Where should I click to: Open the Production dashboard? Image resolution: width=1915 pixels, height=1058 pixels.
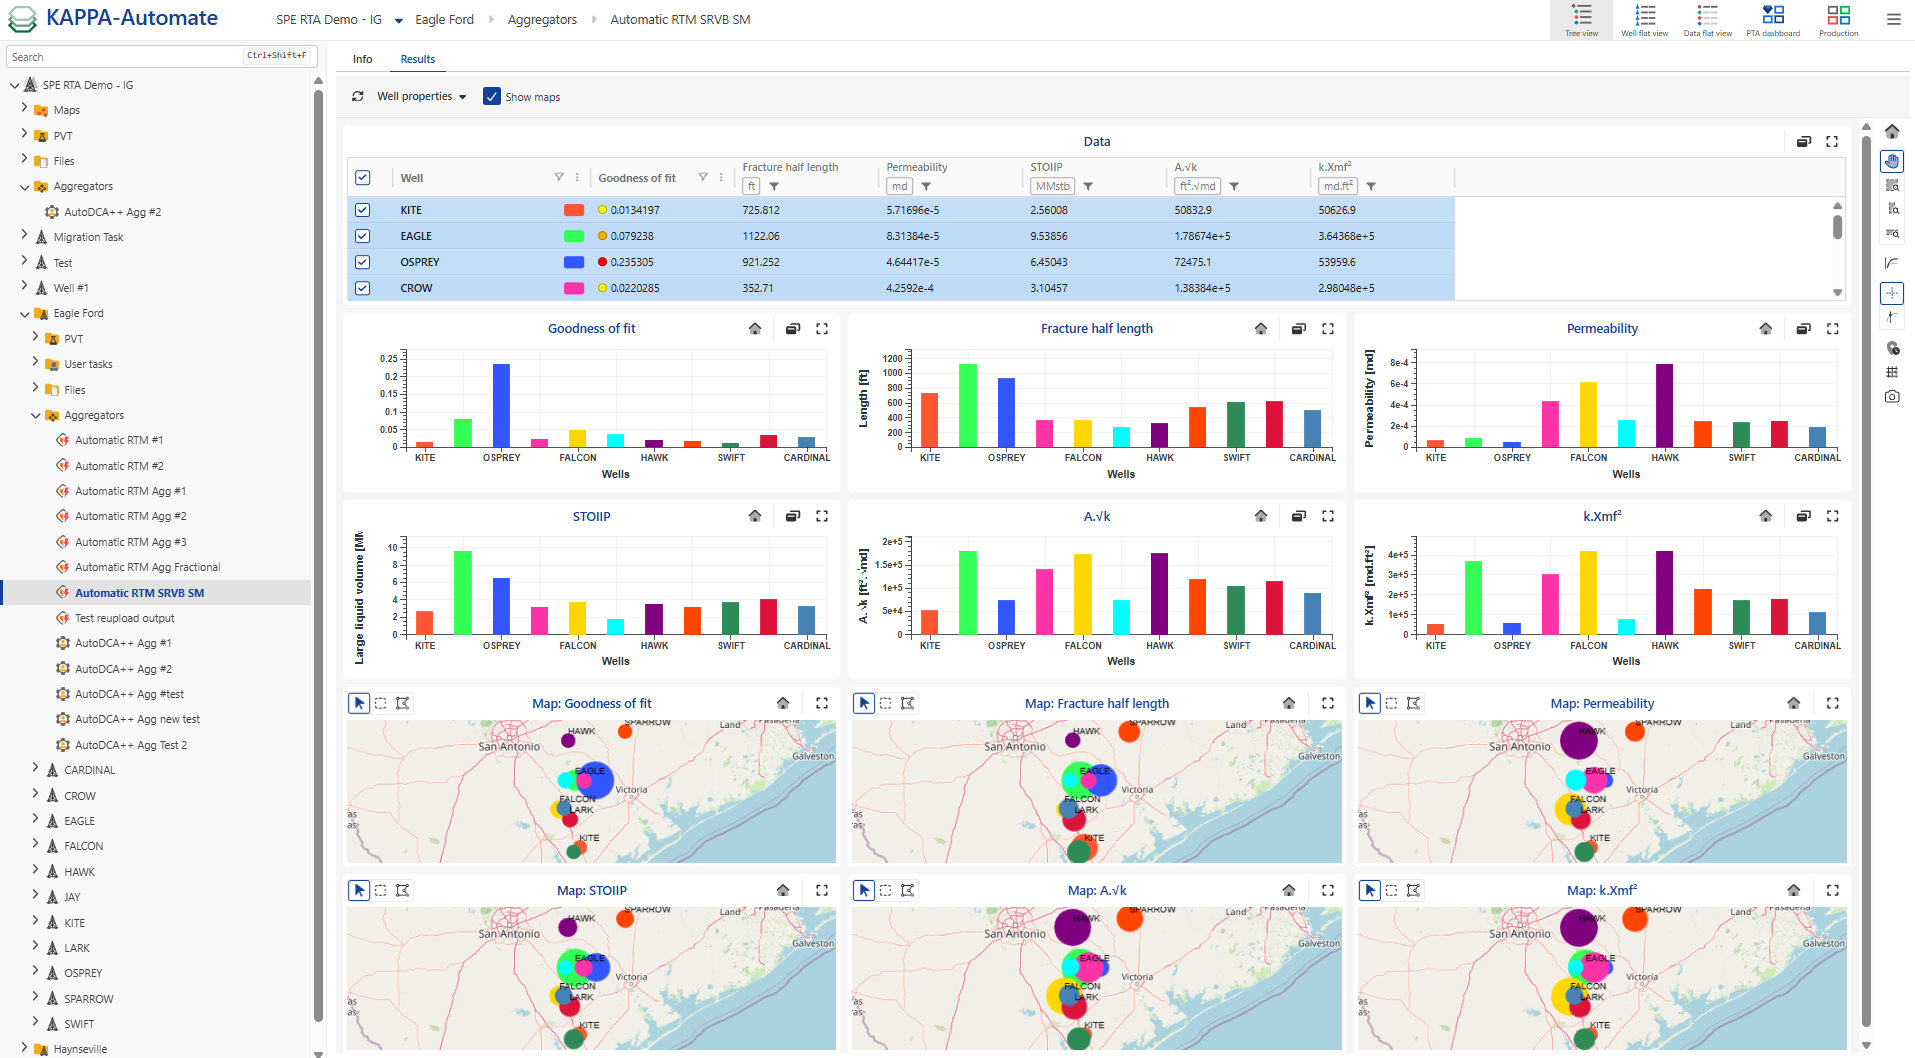(1838, 20)
